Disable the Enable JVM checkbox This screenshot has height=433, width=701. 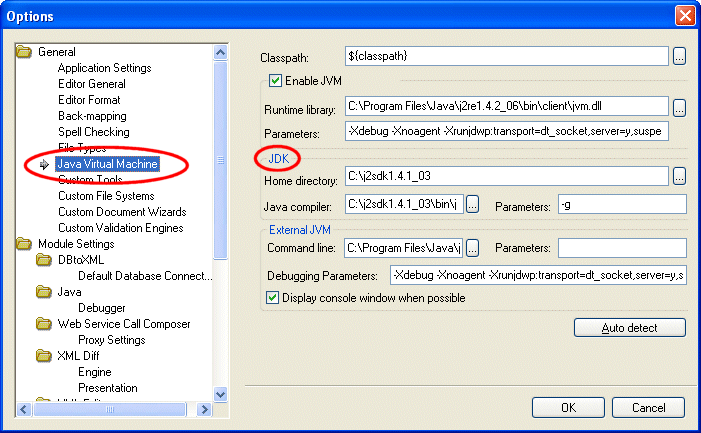275,81
